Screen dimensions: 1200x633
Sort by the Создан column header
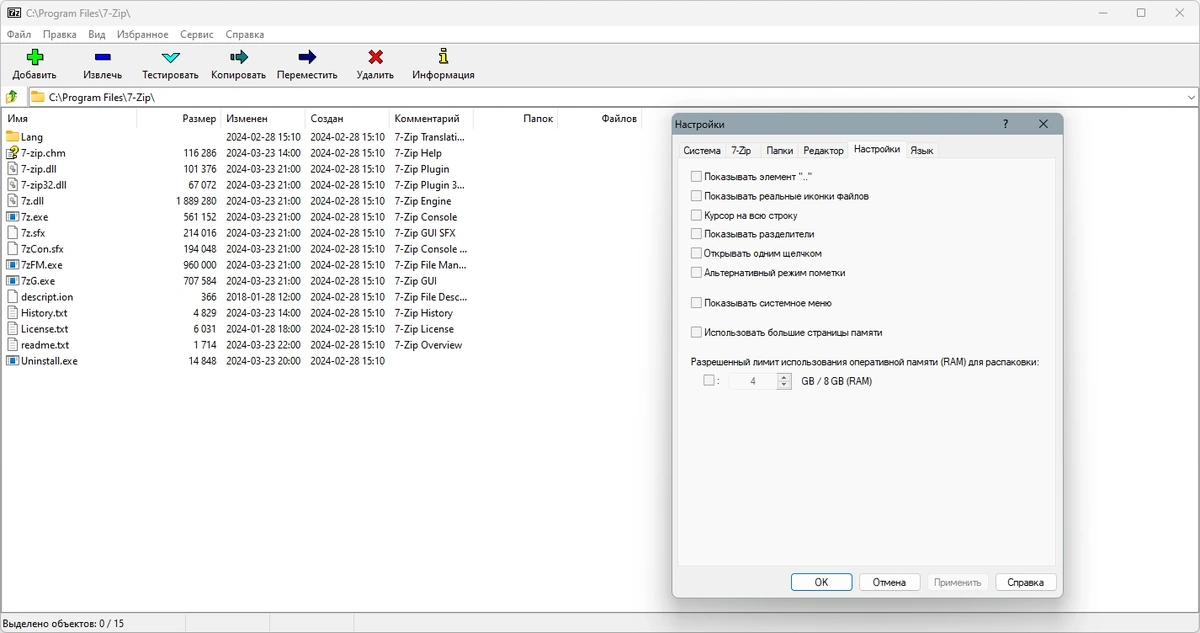click(x=346, y=119)
